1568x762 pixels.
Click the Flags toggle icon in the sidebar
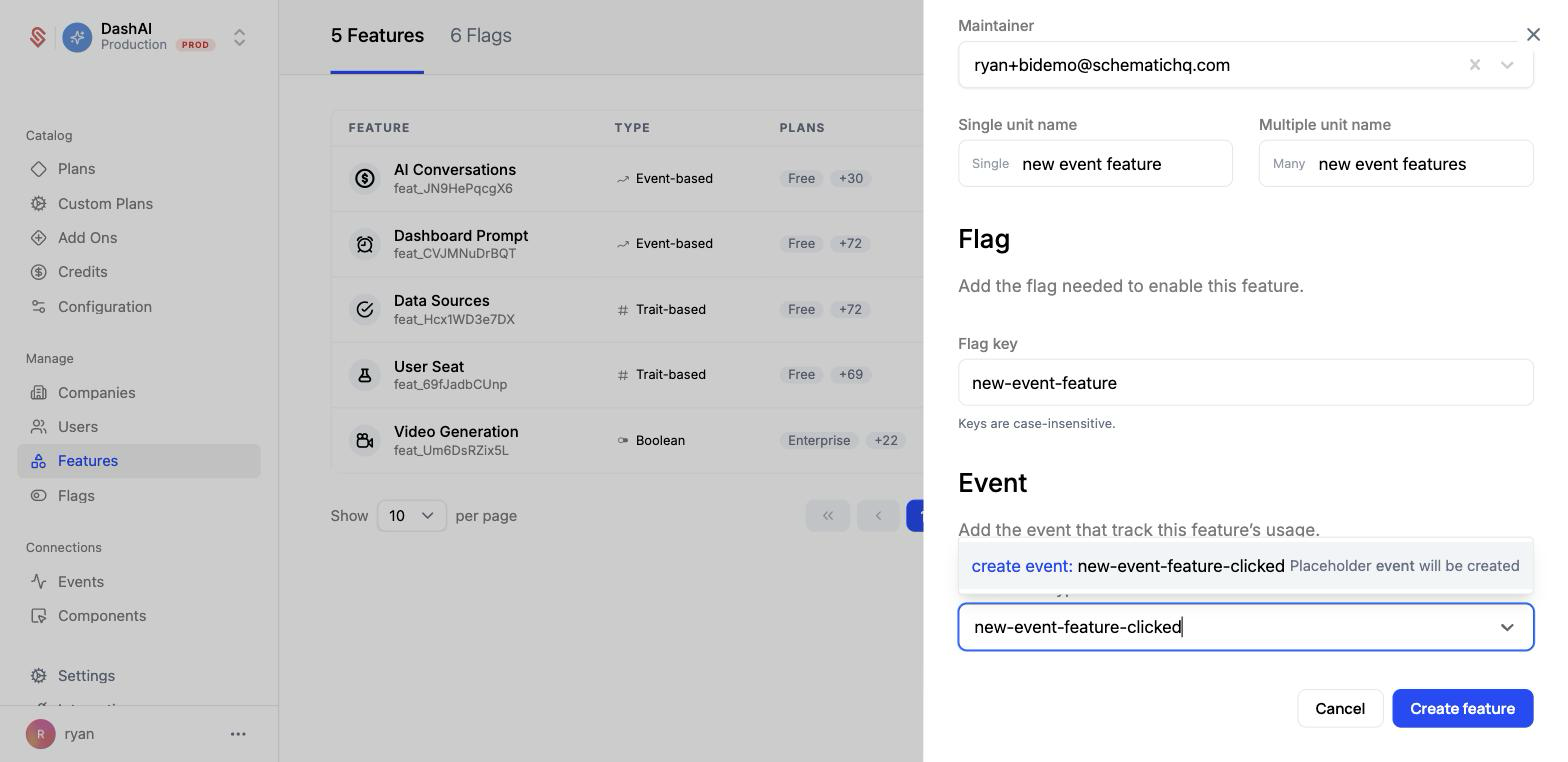pos(38,496)
